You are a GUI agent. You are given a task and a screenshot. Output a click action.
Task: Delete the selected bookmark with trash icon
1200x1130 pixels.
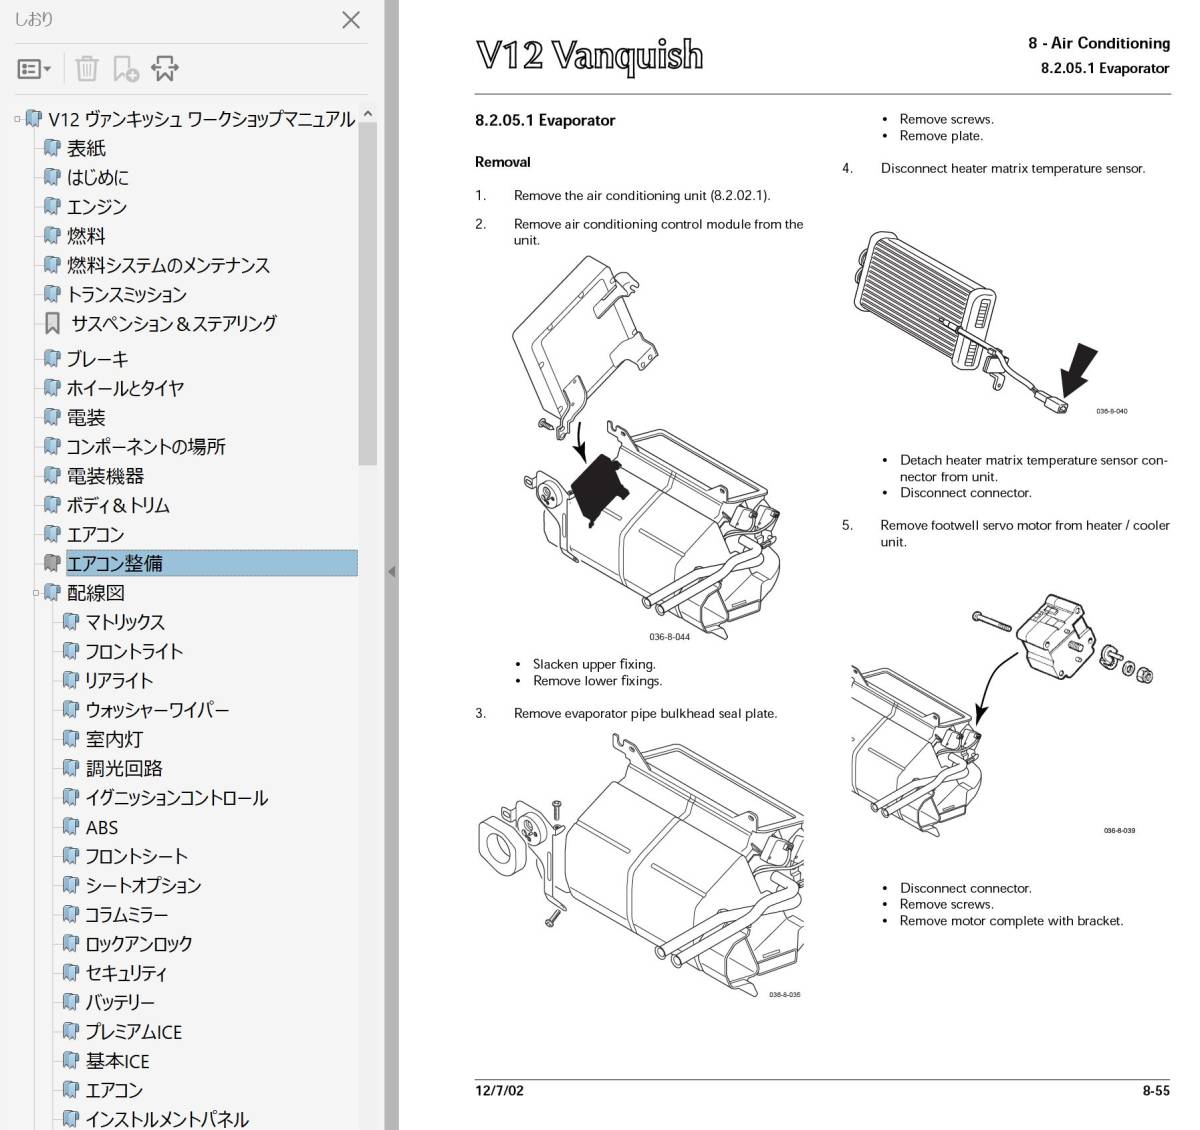coord(87,69)
